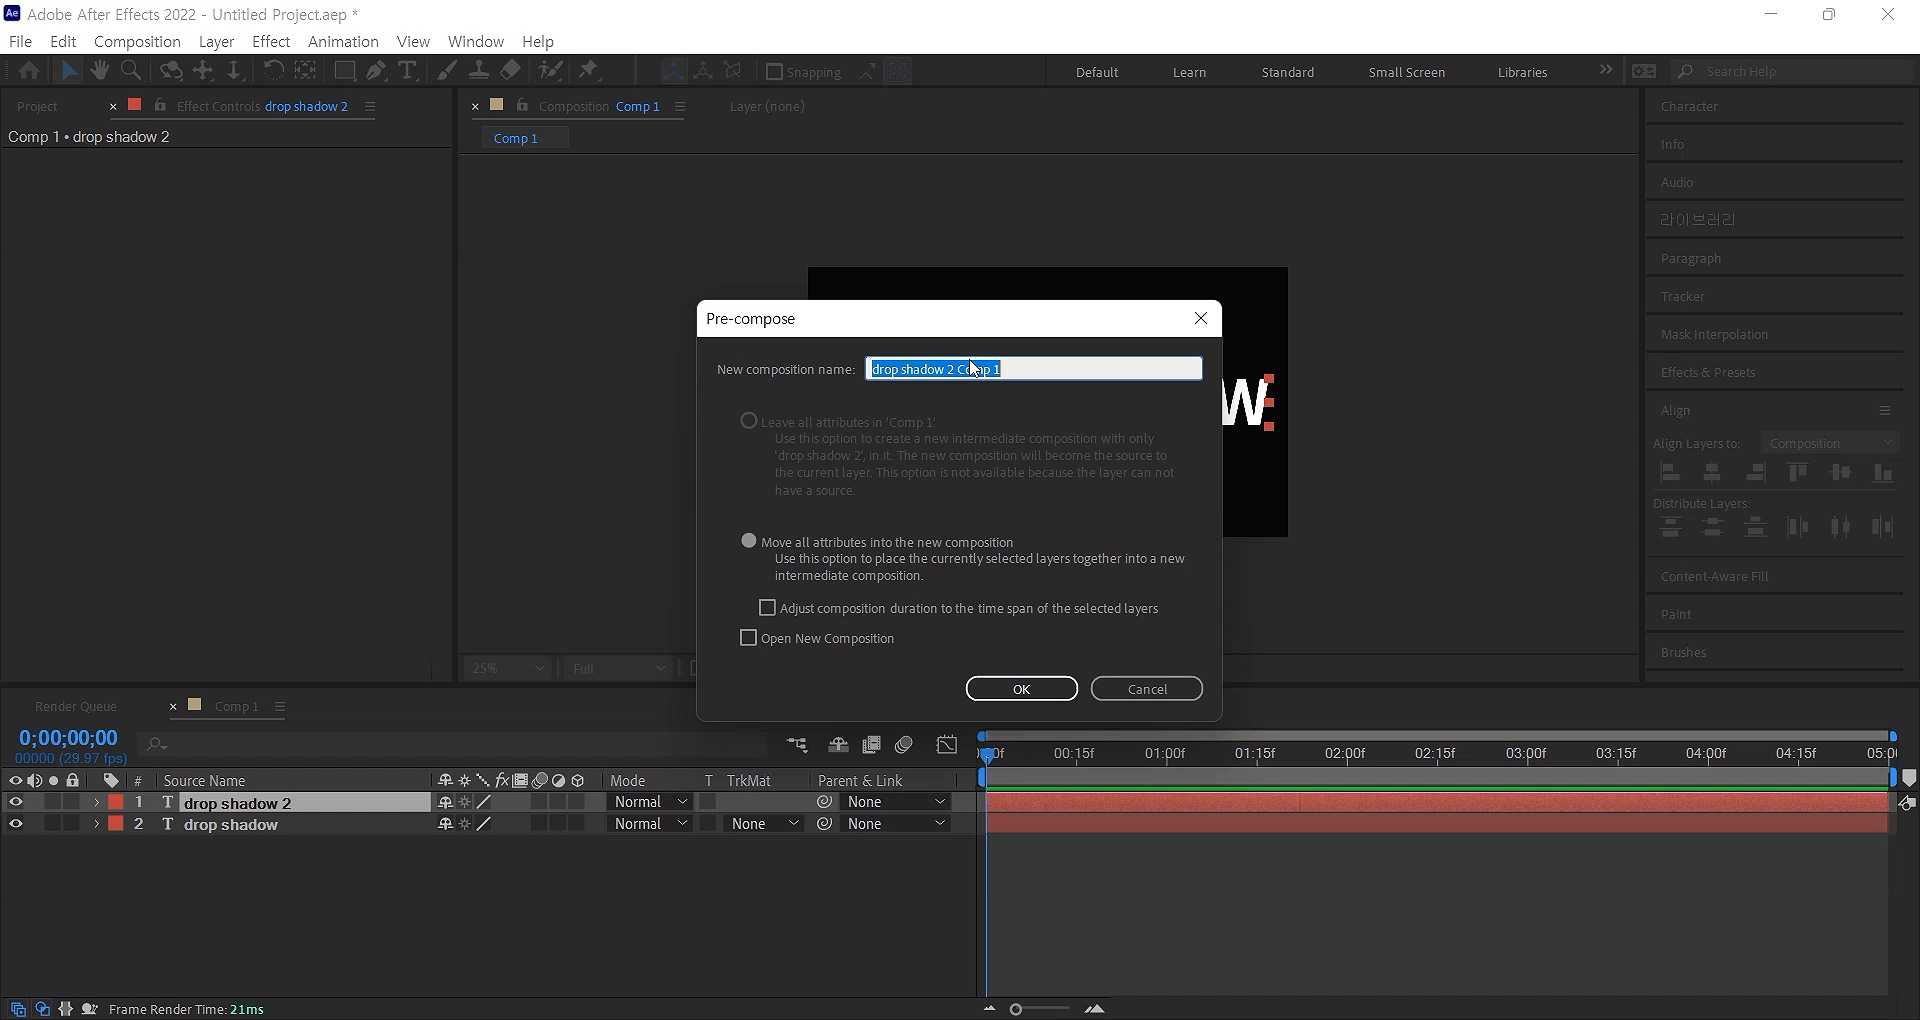Check 'Adjust composition duration' checkbox
1920x1020 pixels.
(767, 608)
